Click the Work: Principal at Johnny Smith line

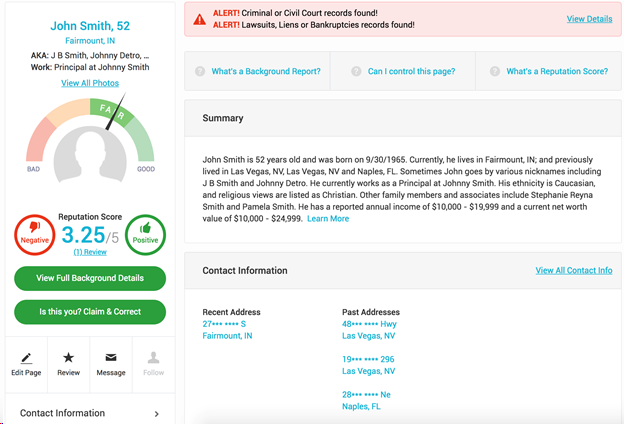(90, 67)
